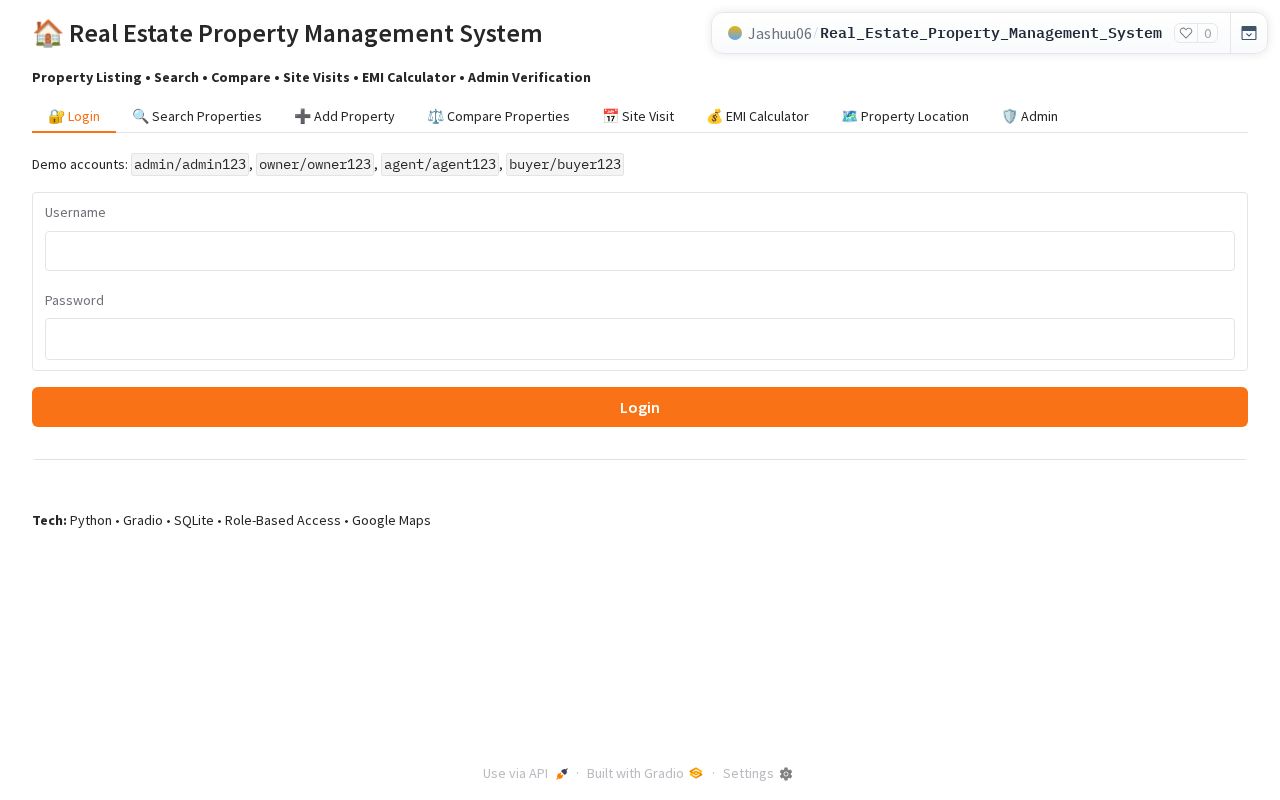Click the owner/owner123 demo account text
The height and width of the screenshot is (800, 1280).
point(315,164)
